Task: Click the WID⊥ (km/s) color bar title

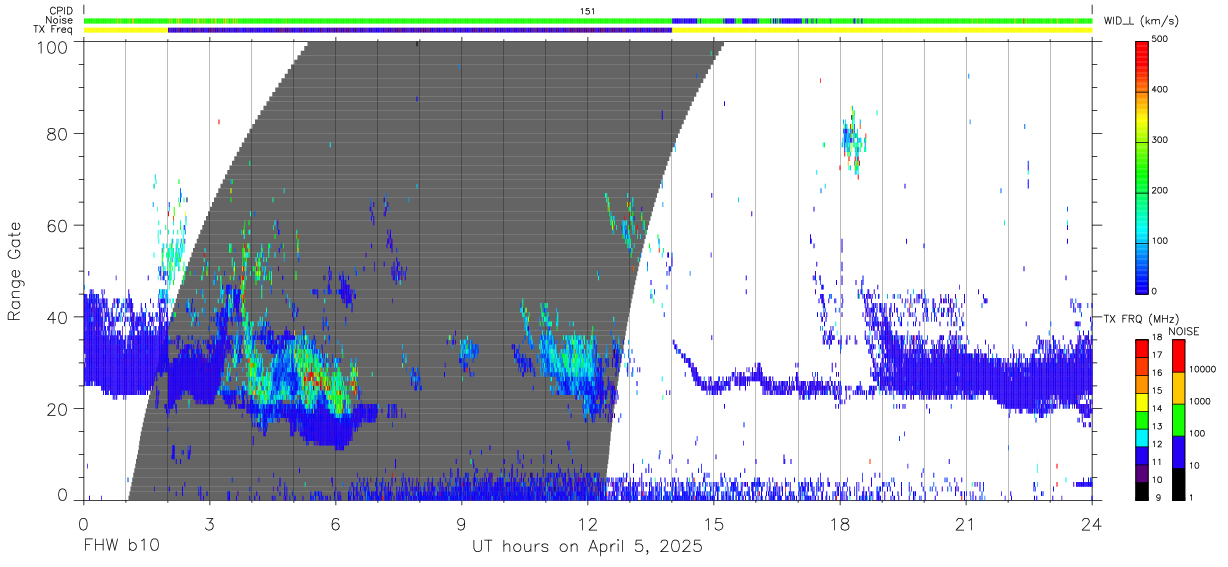Action: [x=1143, y=20]
